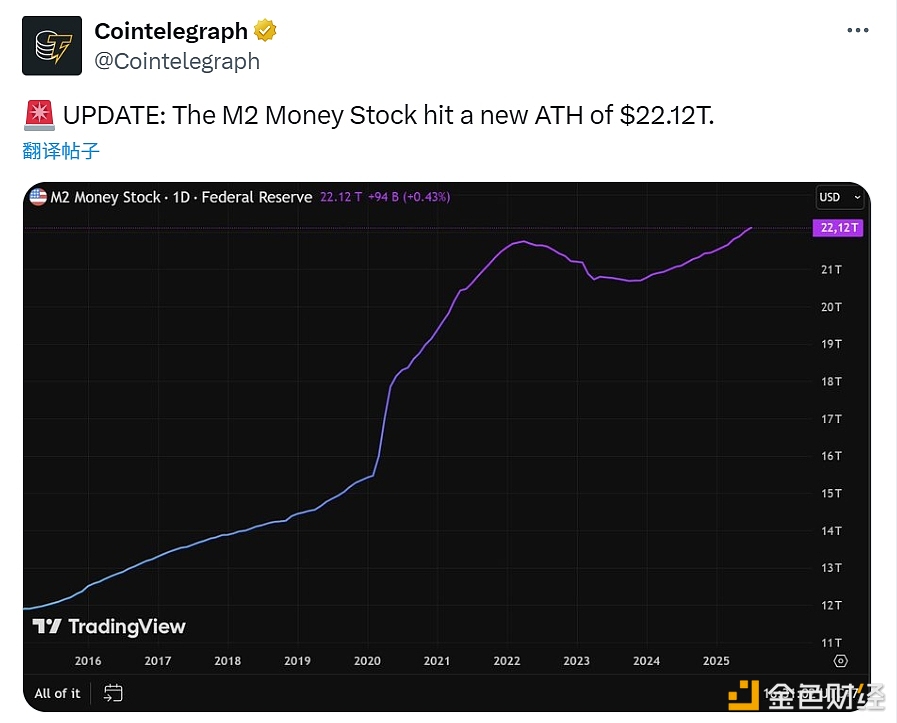Click the TradingView logo
This screenshot has height=723, width=897.
coord(109,627)
